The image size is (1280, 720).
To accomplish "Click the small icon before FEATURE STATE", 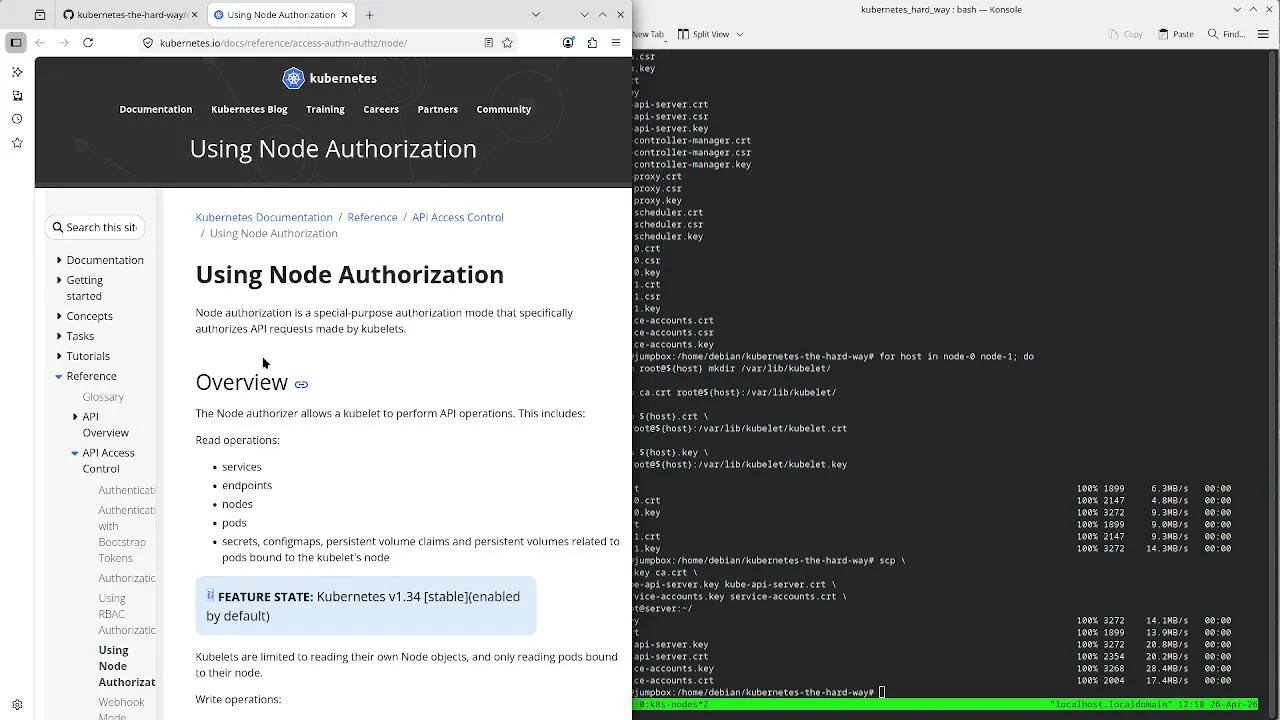I will point(210,595).
